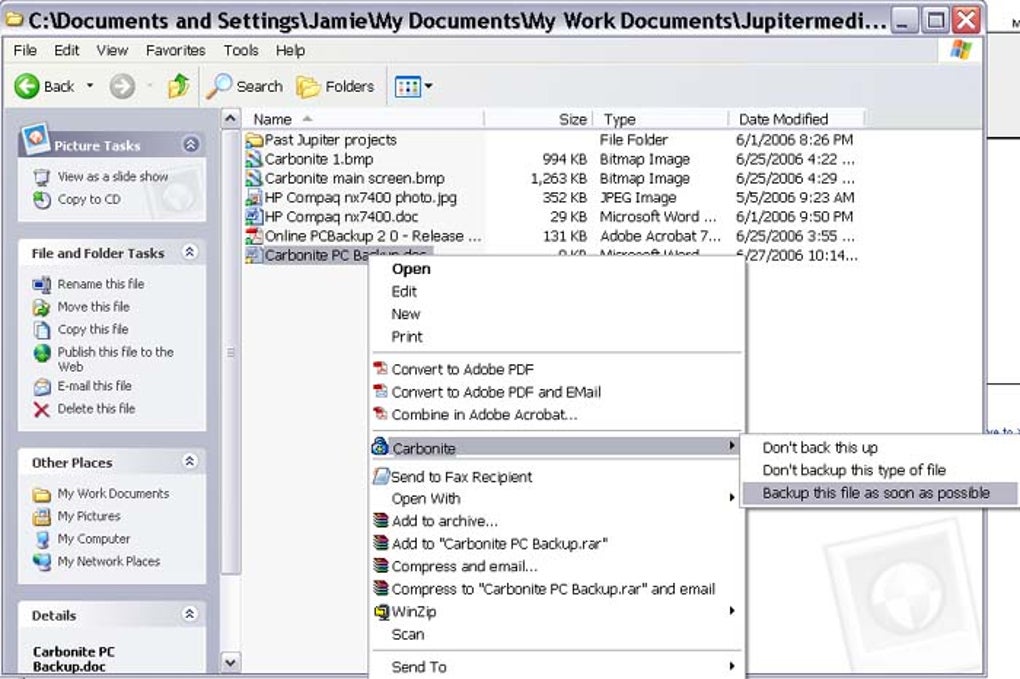Image resolution: width=1020 pixels, height=679 pixels.
Task: Select the HP Compaq nx7400 photo.jpg file name
Action: 360,198
